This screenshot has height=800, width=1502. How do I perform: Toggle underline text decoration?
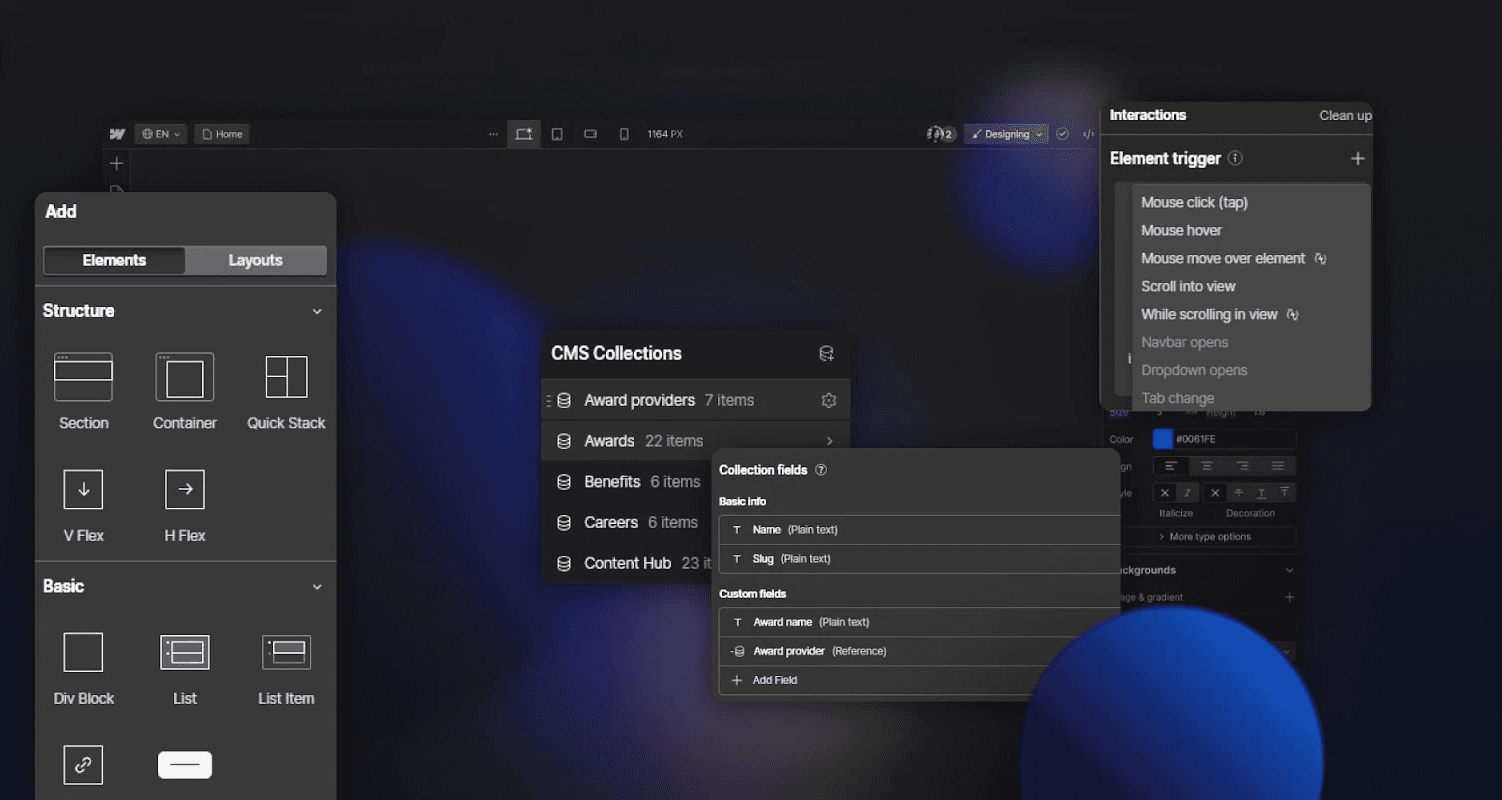click(x=1261, y=492)
